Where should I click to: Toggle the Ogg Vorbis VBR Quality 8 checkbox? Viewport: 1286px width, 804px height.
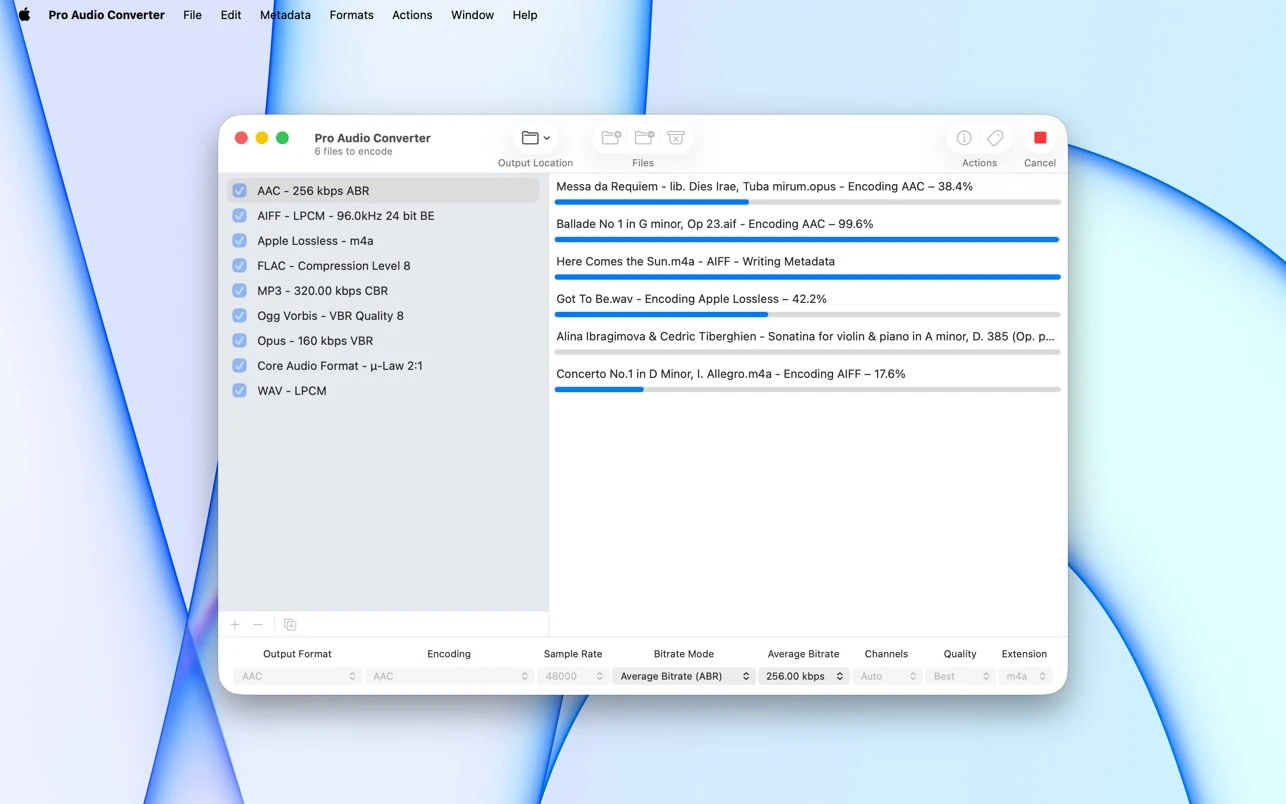pos(240,316)
